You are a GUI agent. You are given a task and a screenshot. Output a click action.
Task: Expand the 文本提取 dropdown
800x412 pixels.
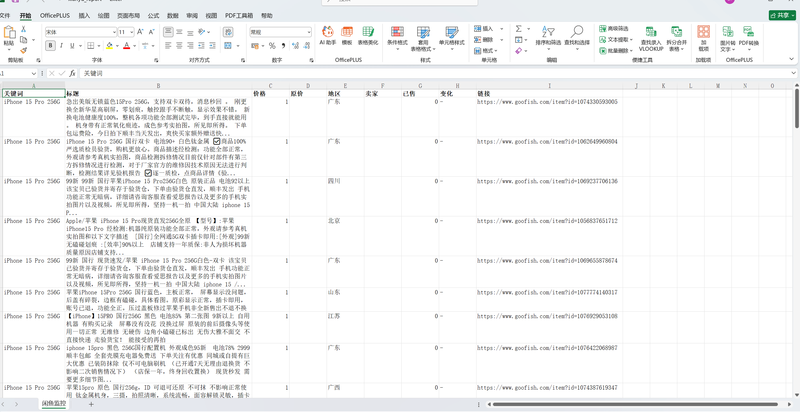[x=632, y=40]
